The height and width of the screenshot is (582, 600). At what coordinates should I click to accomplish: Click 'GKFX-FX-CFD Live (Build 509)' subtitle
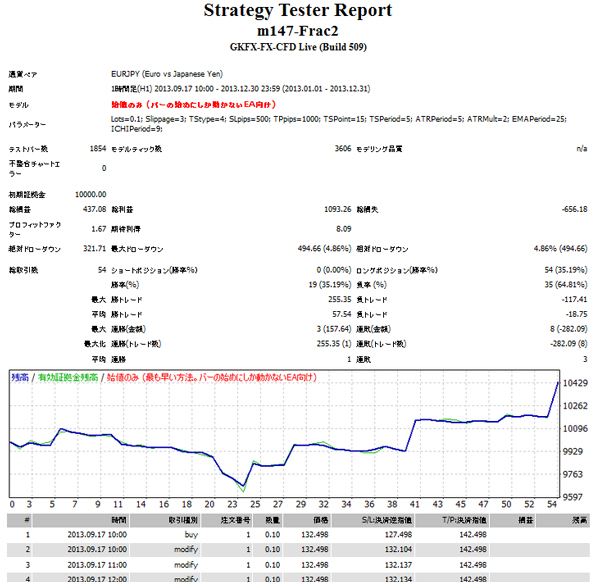point(298,47)
